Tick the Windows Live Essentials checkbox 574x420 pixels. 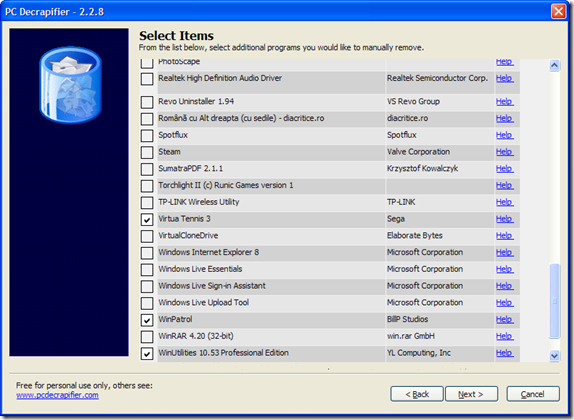(x=147, y=270)
